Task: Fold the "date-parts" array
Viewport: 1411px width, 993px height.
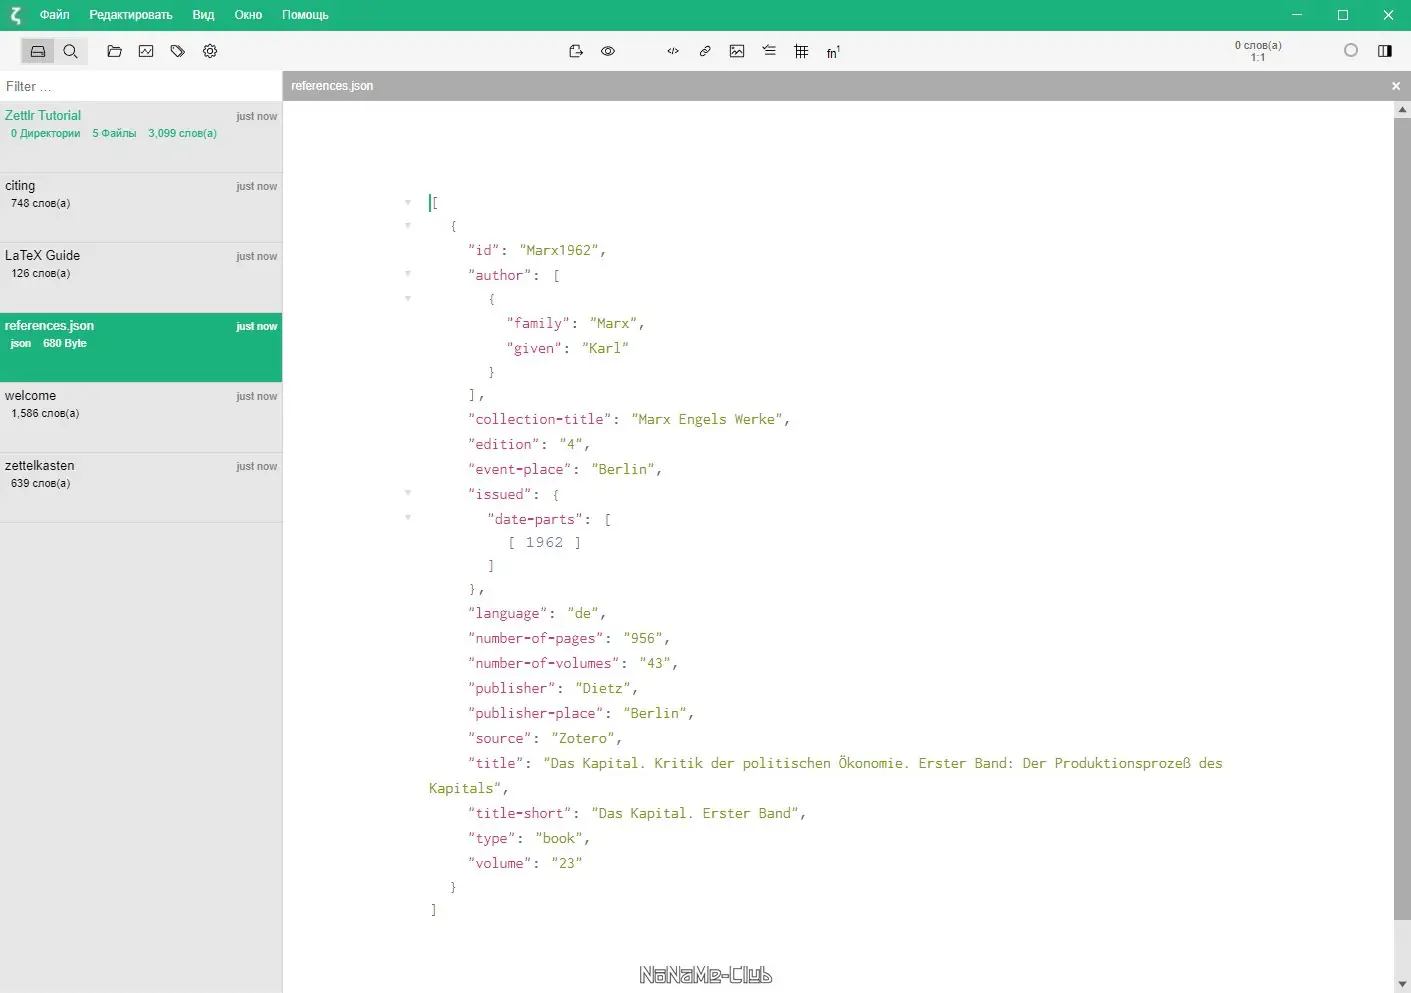Action: 408,518
